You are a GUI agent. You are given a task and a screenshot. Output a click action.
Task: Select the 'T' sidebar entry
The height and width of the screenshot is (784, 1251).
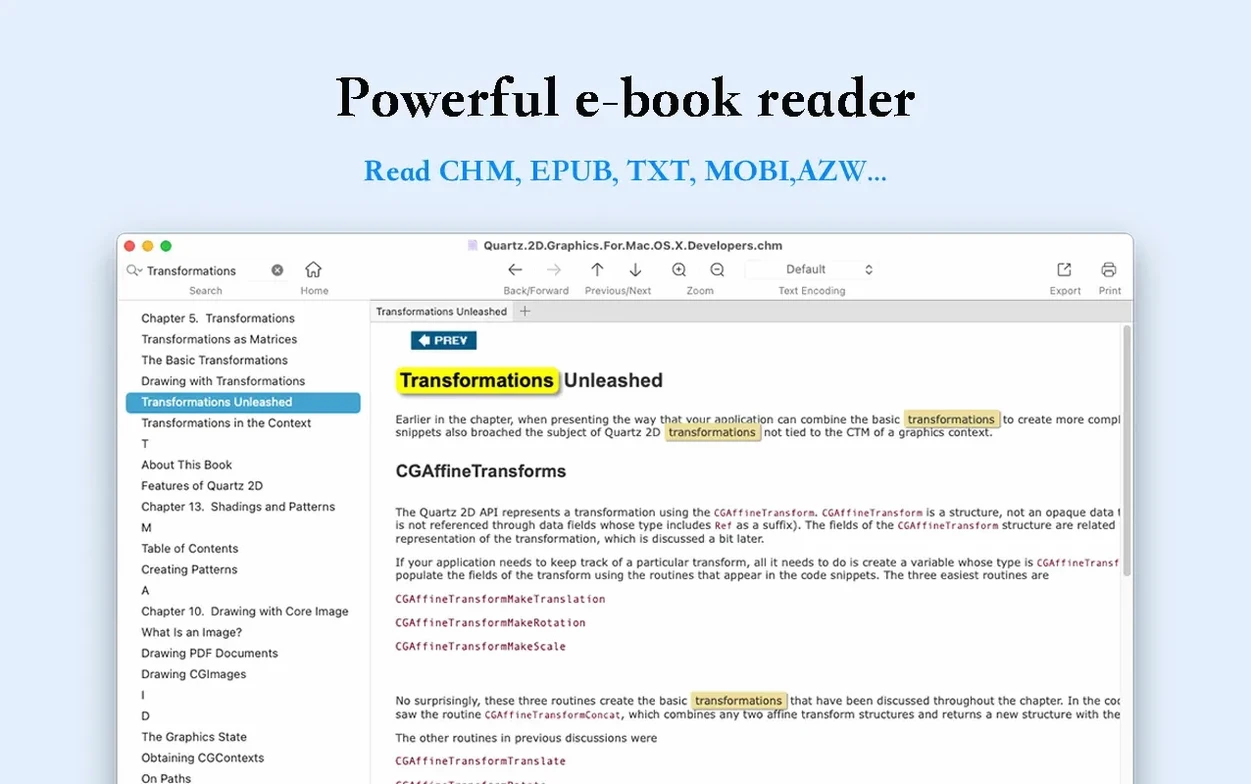coord(145,444)
